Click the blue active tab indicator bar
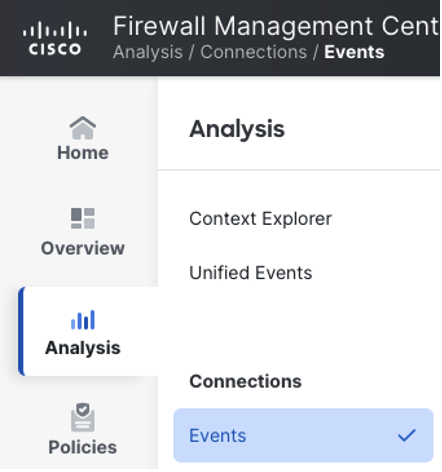The image size is (442, 472). pyautogui.click(x=21, y=331)
